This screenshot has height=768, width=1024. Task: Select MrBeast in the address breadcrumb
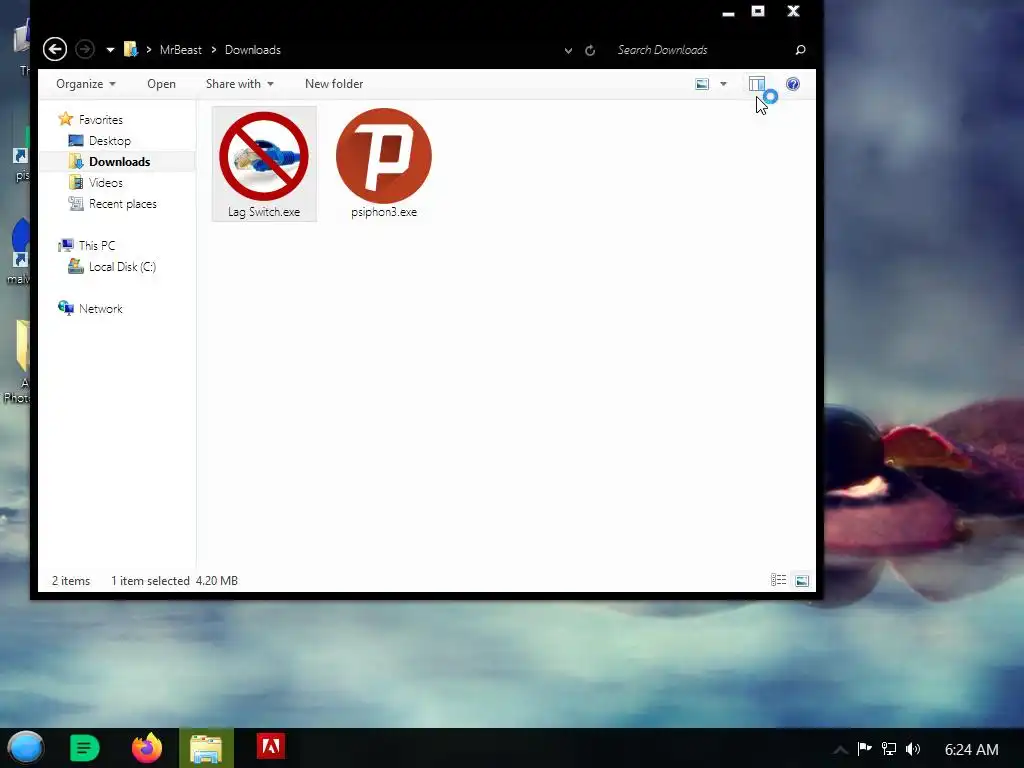click(181, 50)
